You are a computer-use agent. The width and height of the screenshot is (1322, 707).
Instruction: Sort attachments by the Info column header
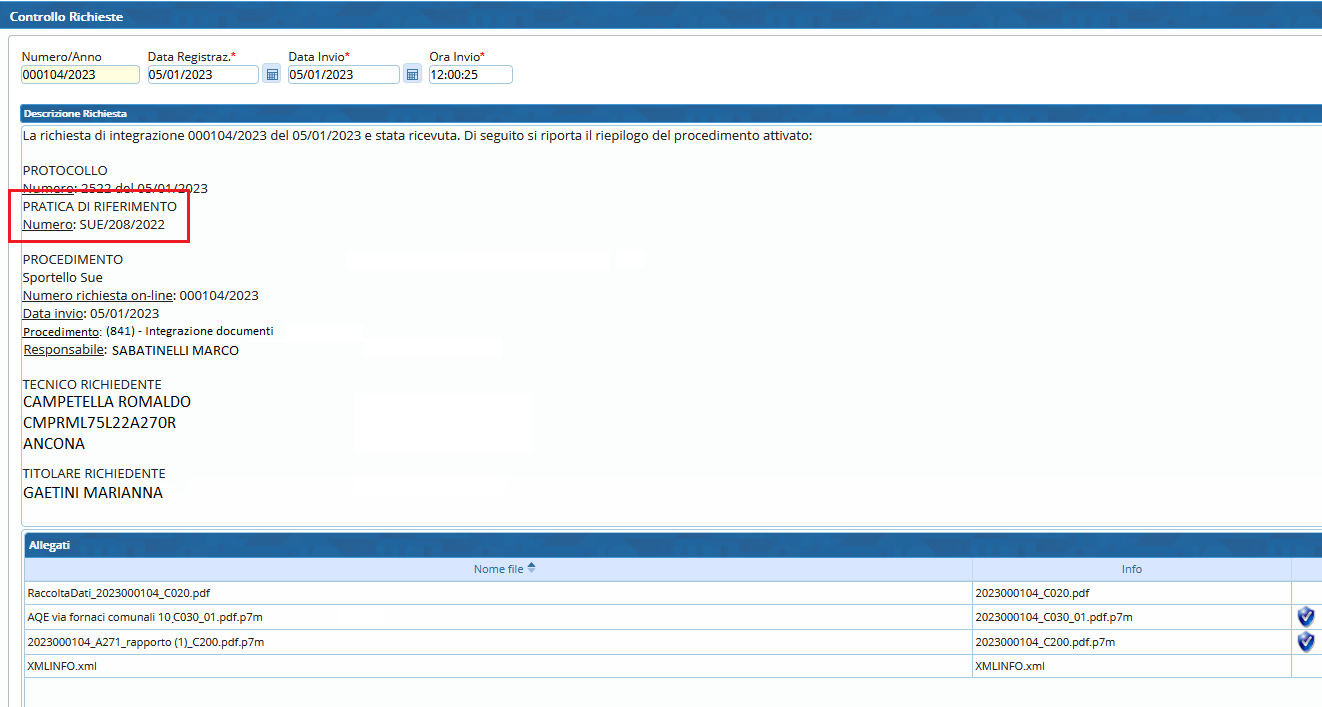tap(1131, 569)
